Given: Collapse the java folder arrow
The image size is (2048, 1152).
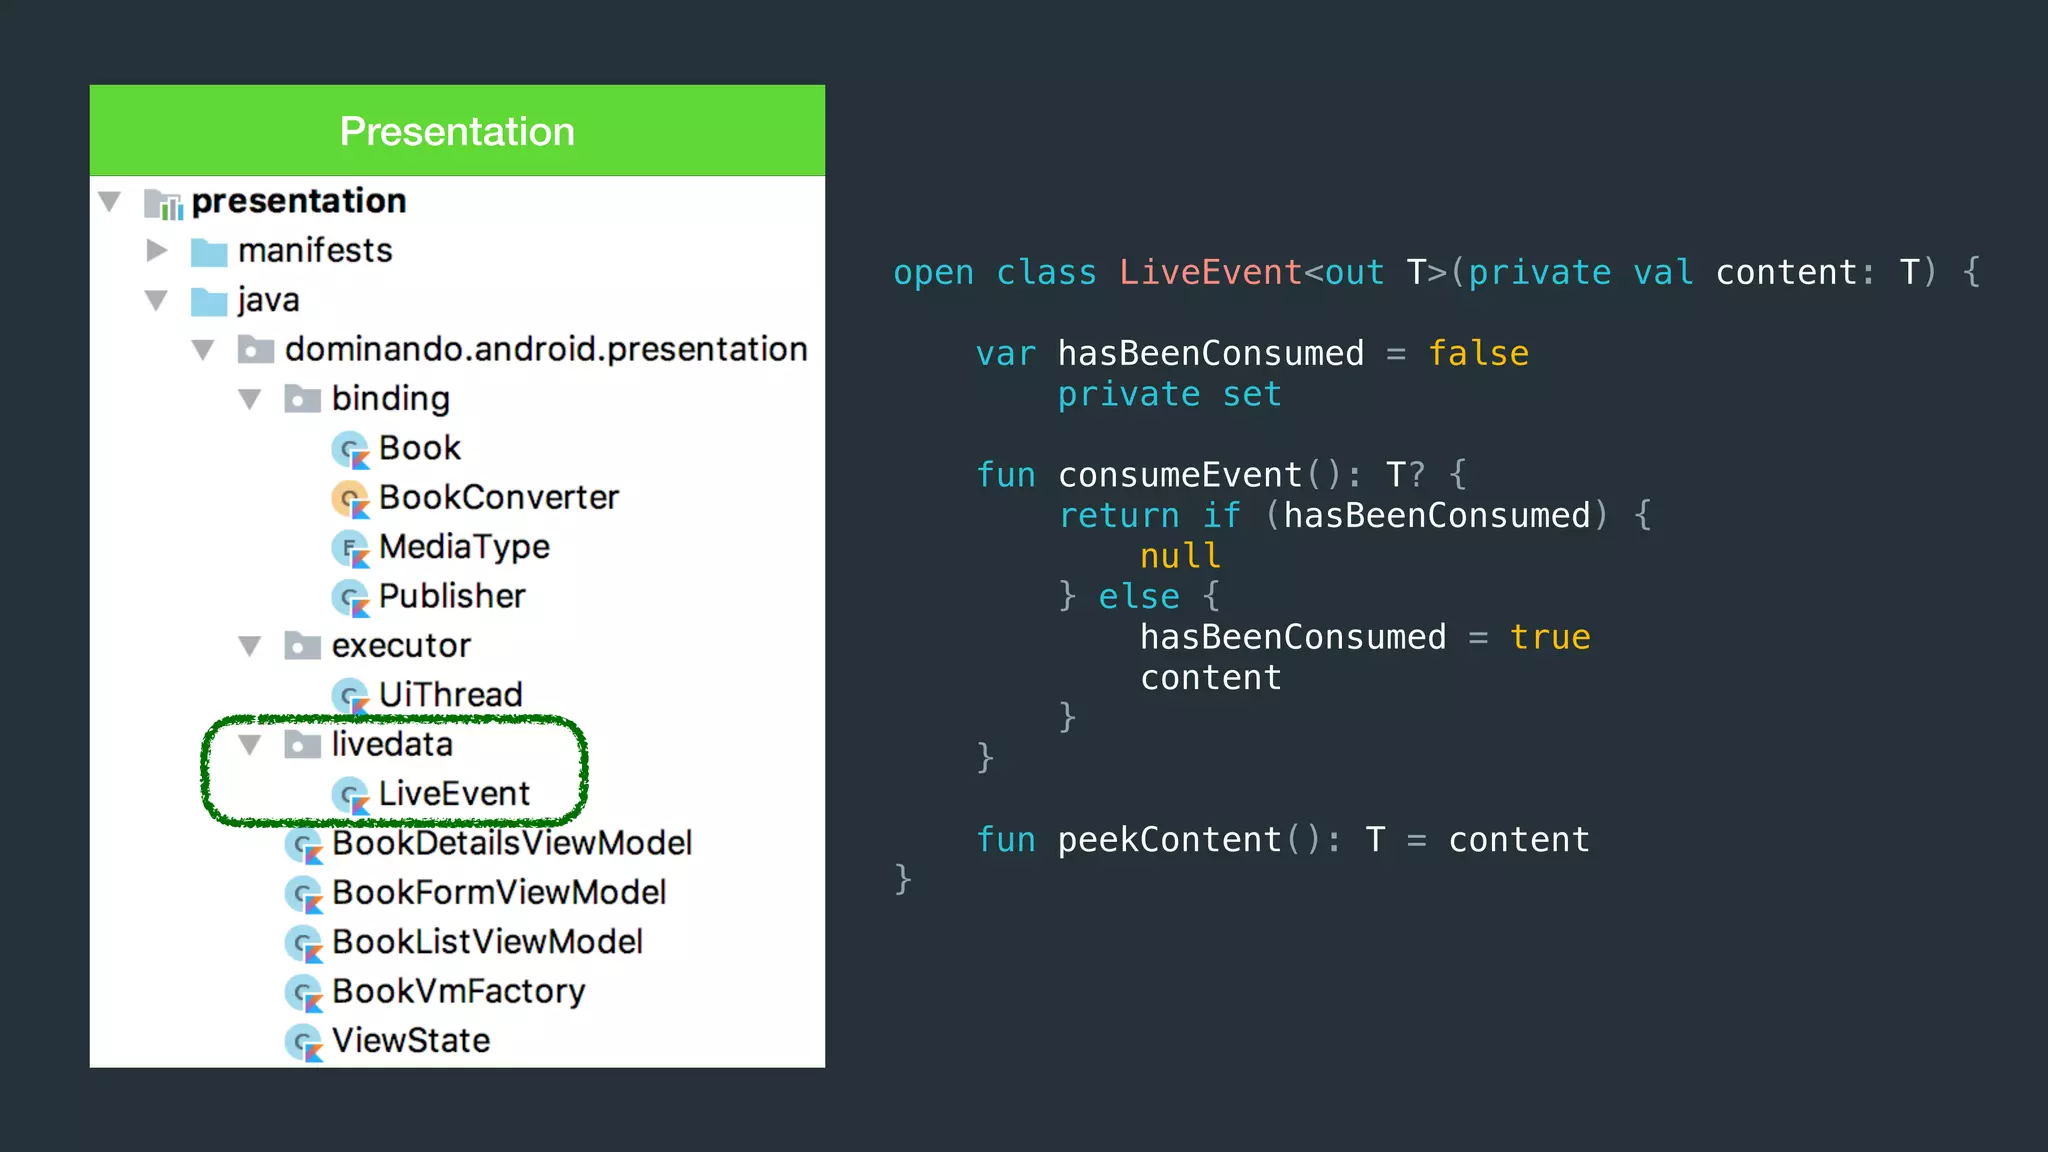Looking at the screenshot, I should (x=156, y=300).
